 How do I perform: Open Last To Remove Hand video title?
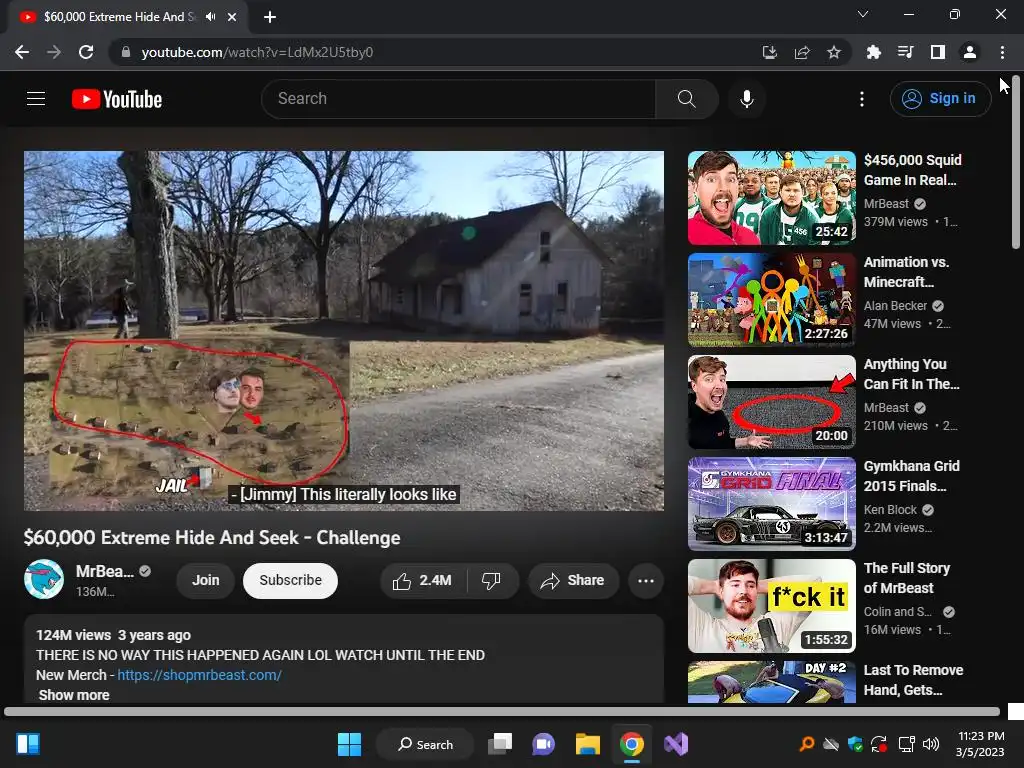pyautogui.click(x=913, y=680)
